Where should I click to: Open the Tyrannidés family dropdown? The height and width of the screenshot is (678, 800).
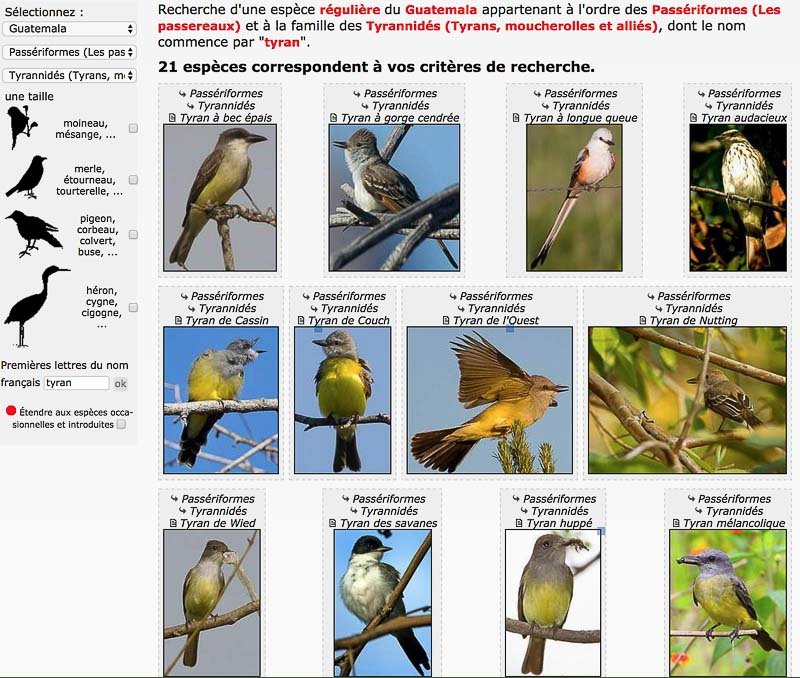(x=69, y=76)
